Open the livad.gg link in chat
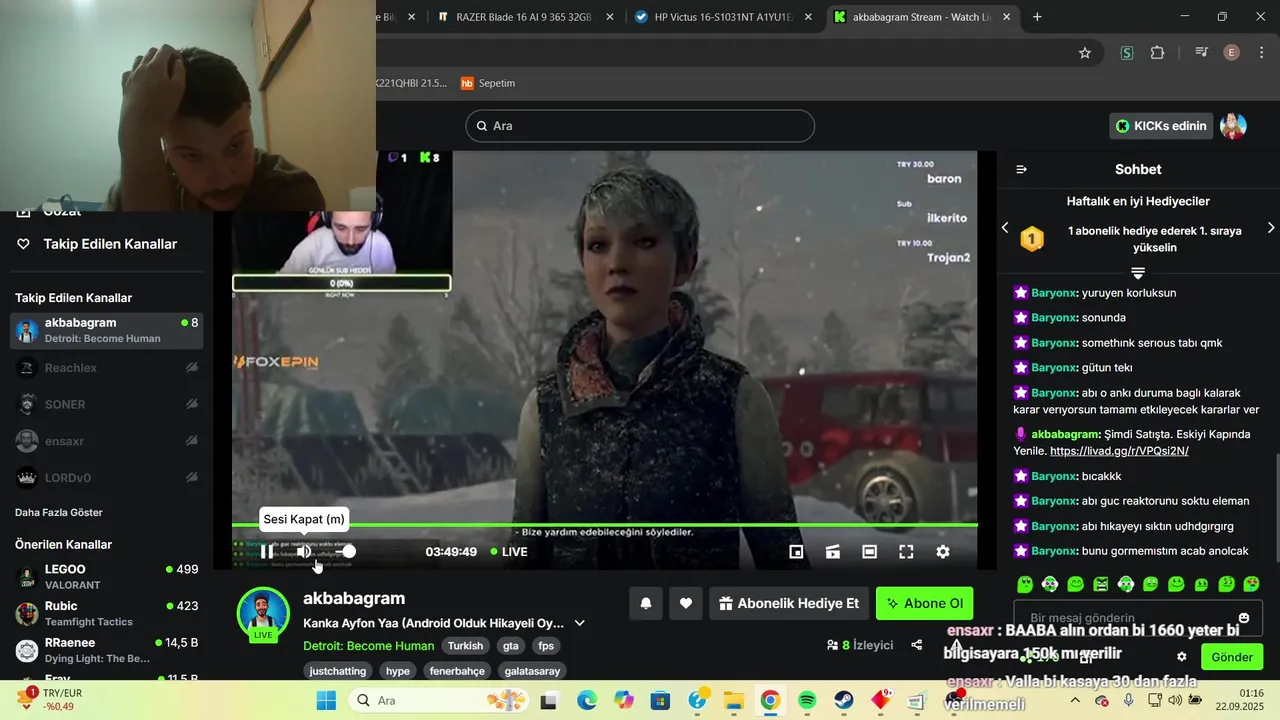This screenshot has height=720, width=1280. click(x=1119, y=451)
